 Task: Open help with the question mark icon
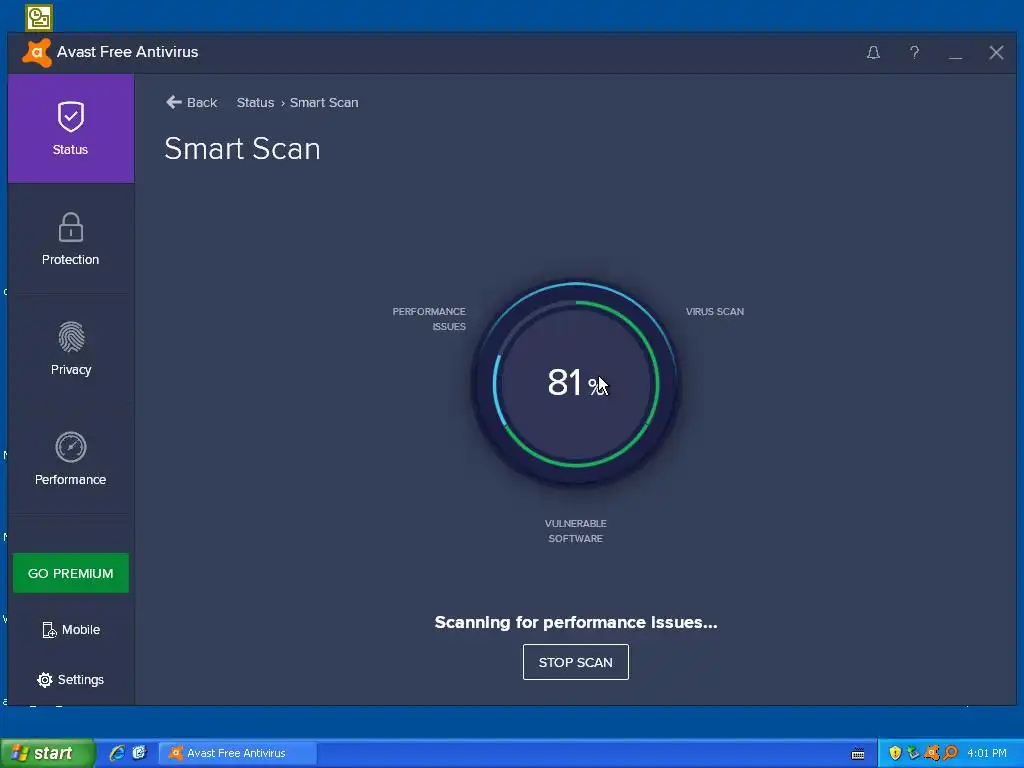914,52
